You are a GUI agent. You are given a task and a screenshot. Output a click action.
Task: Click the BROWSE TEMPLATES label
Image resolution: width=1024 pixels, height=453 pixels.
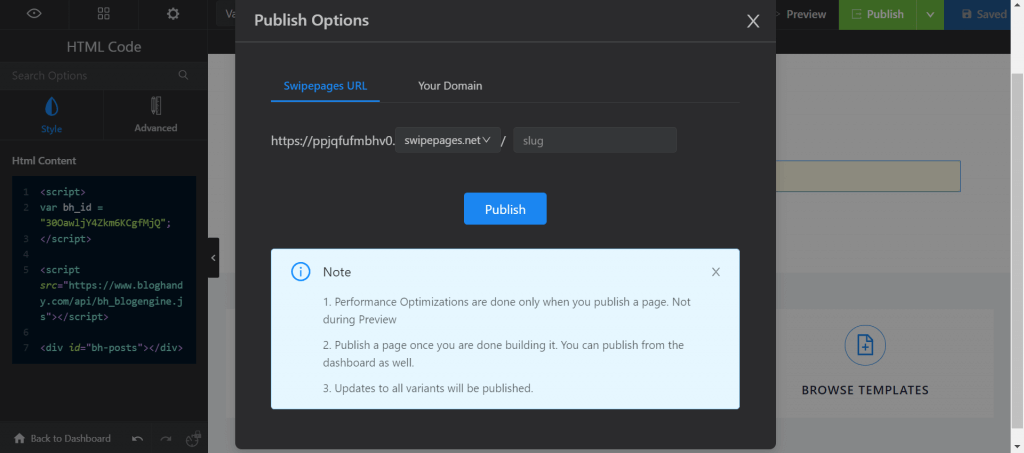pyautogui.click(x=865, y=390)
